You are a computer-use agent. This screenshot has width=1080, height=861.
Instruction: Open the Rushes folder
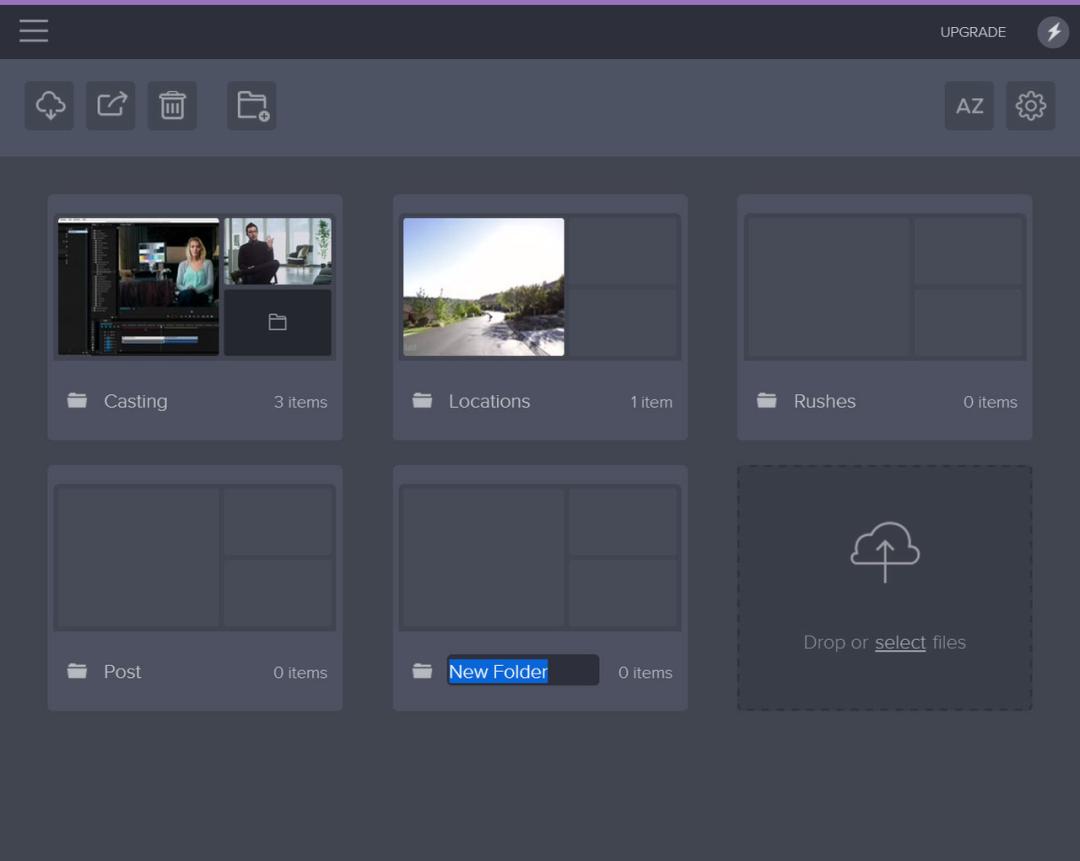tap(824, 401)
